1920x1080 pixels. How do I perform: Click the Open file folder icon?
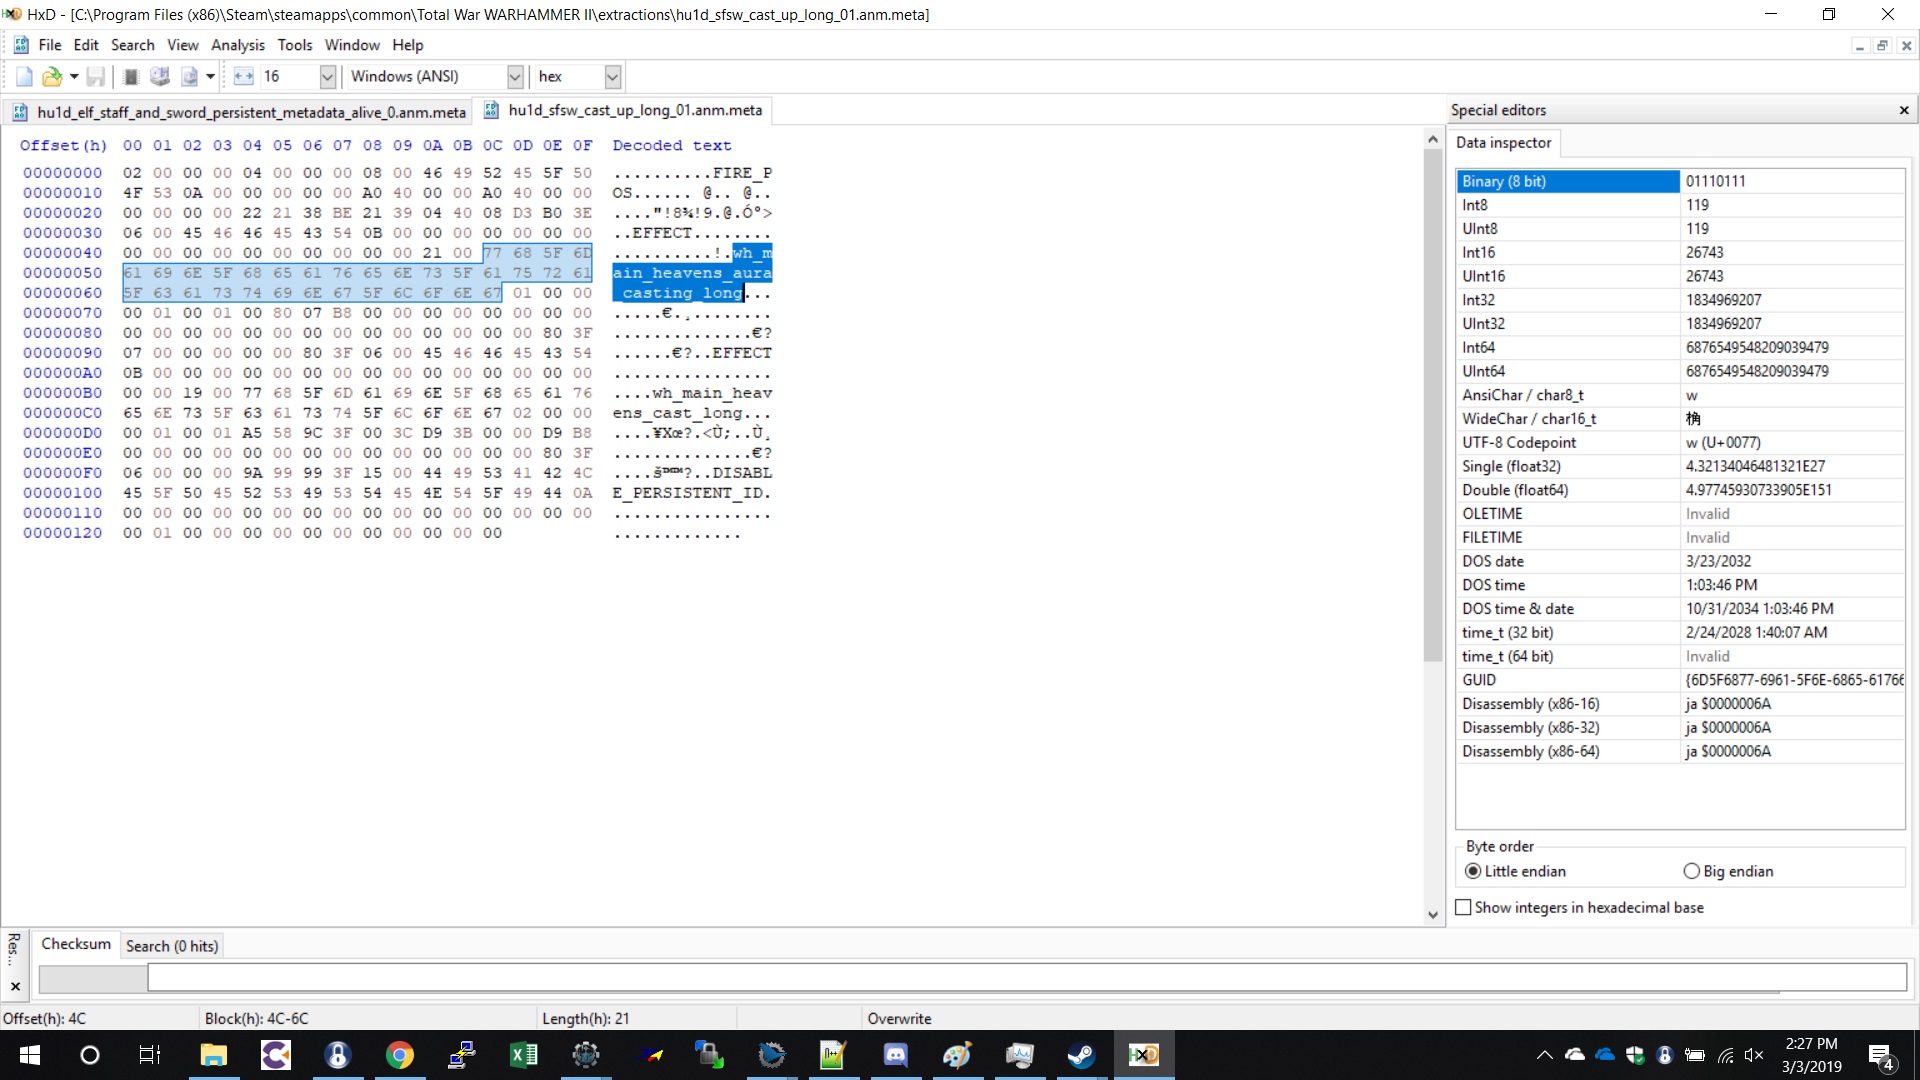pos(52,77)
